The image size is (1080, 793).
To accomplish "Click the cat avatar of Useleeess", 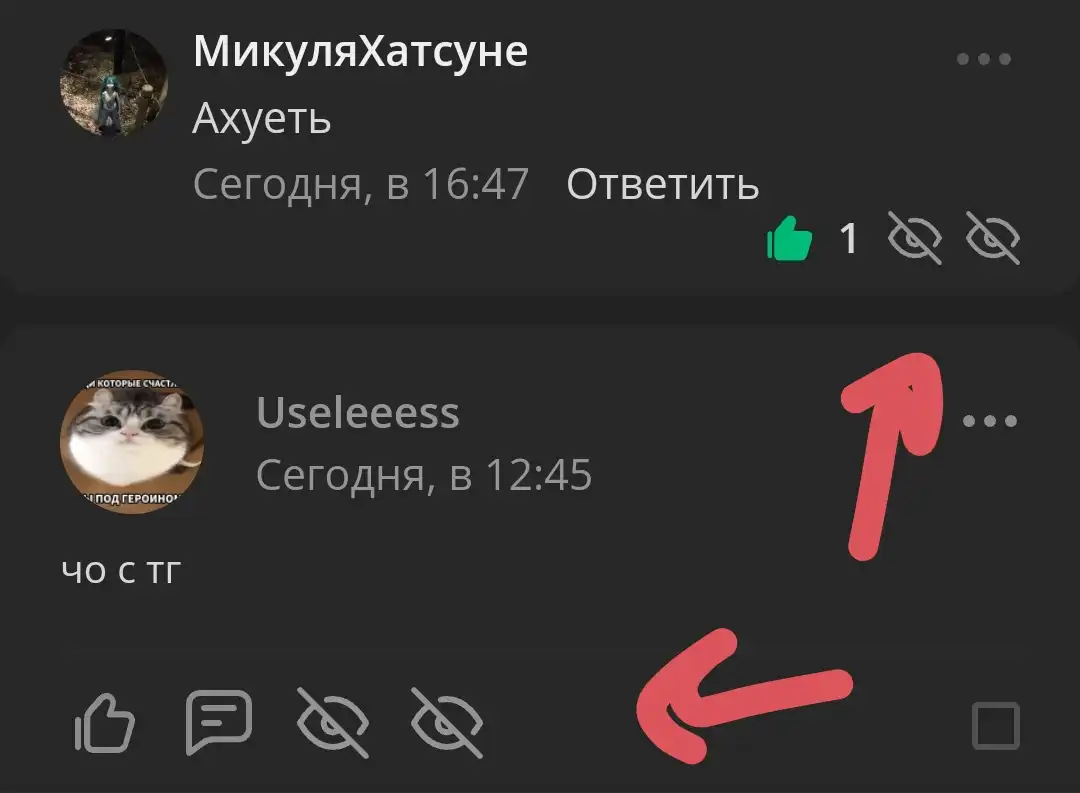I will click(x=132, y=442).
